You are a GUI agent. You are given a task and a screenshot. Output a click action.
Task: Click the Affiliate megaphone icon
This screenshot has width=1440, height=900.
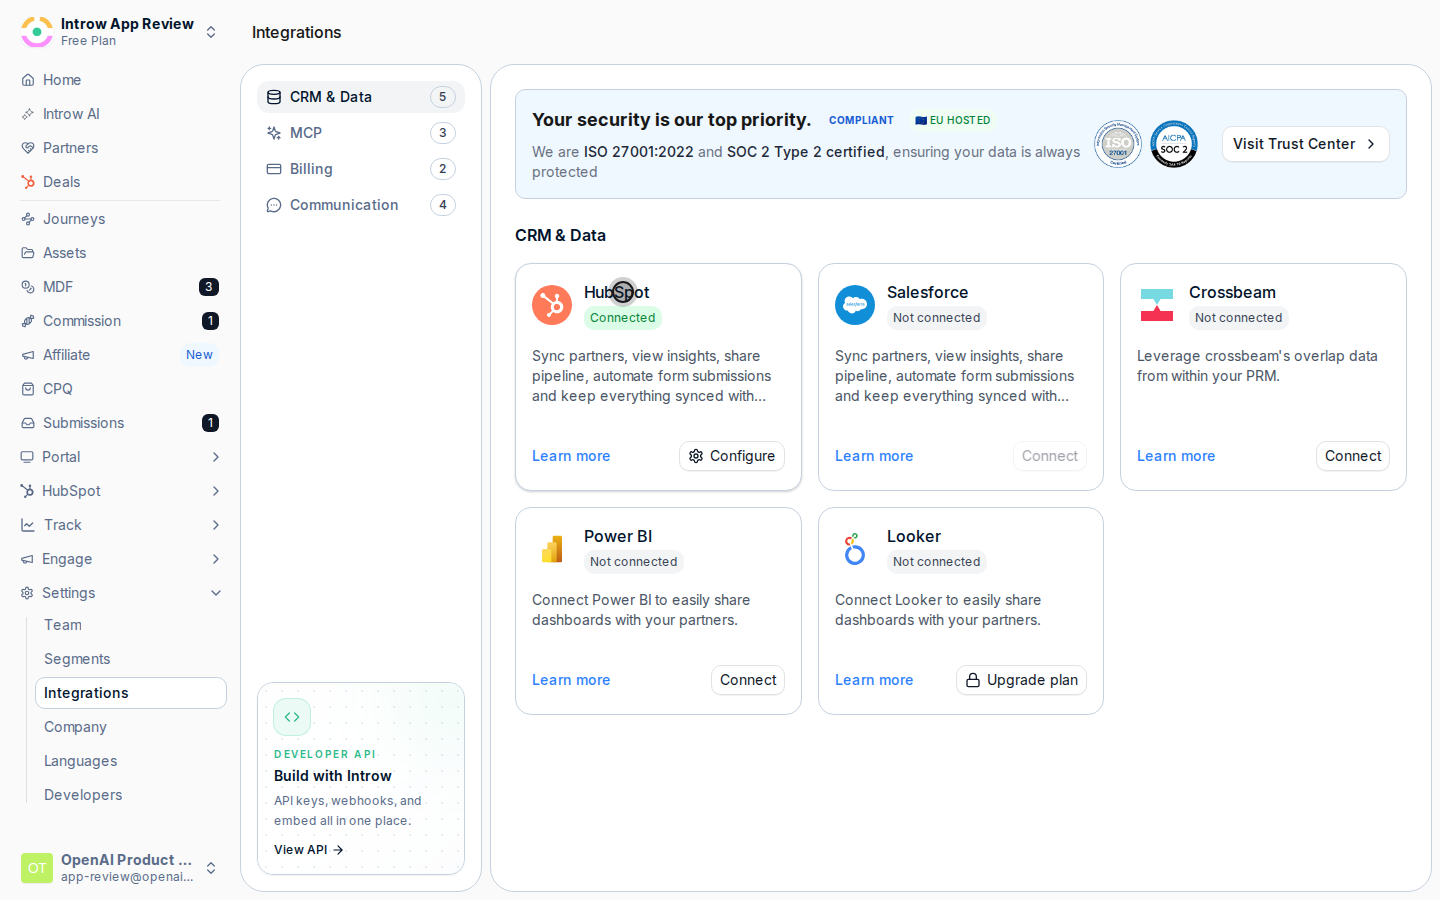pos(28,355)
